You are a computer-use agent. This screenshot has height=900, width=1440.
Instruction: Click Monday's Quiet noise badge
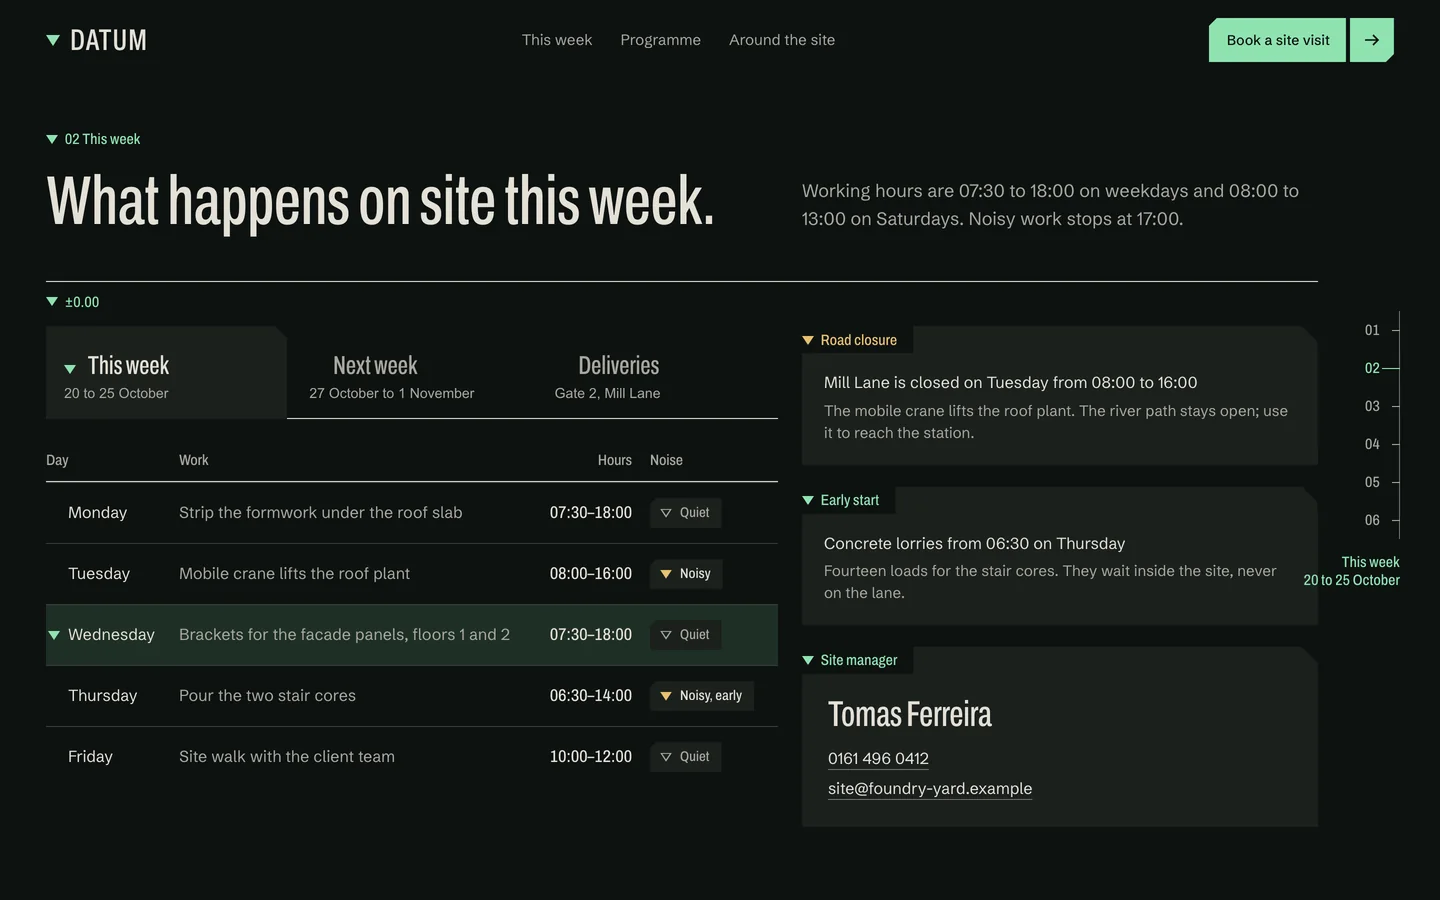(x=685, y=513)
